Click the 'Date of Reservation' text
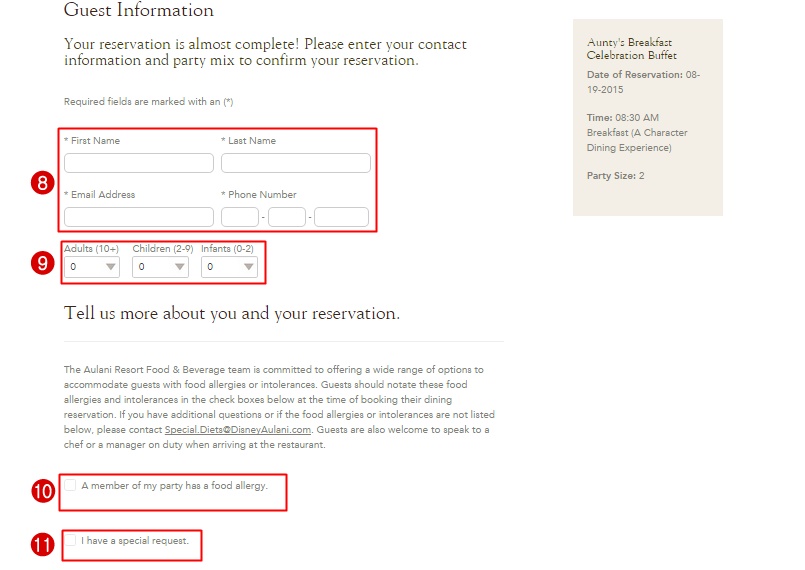805x570 pixels. [643, 82]
